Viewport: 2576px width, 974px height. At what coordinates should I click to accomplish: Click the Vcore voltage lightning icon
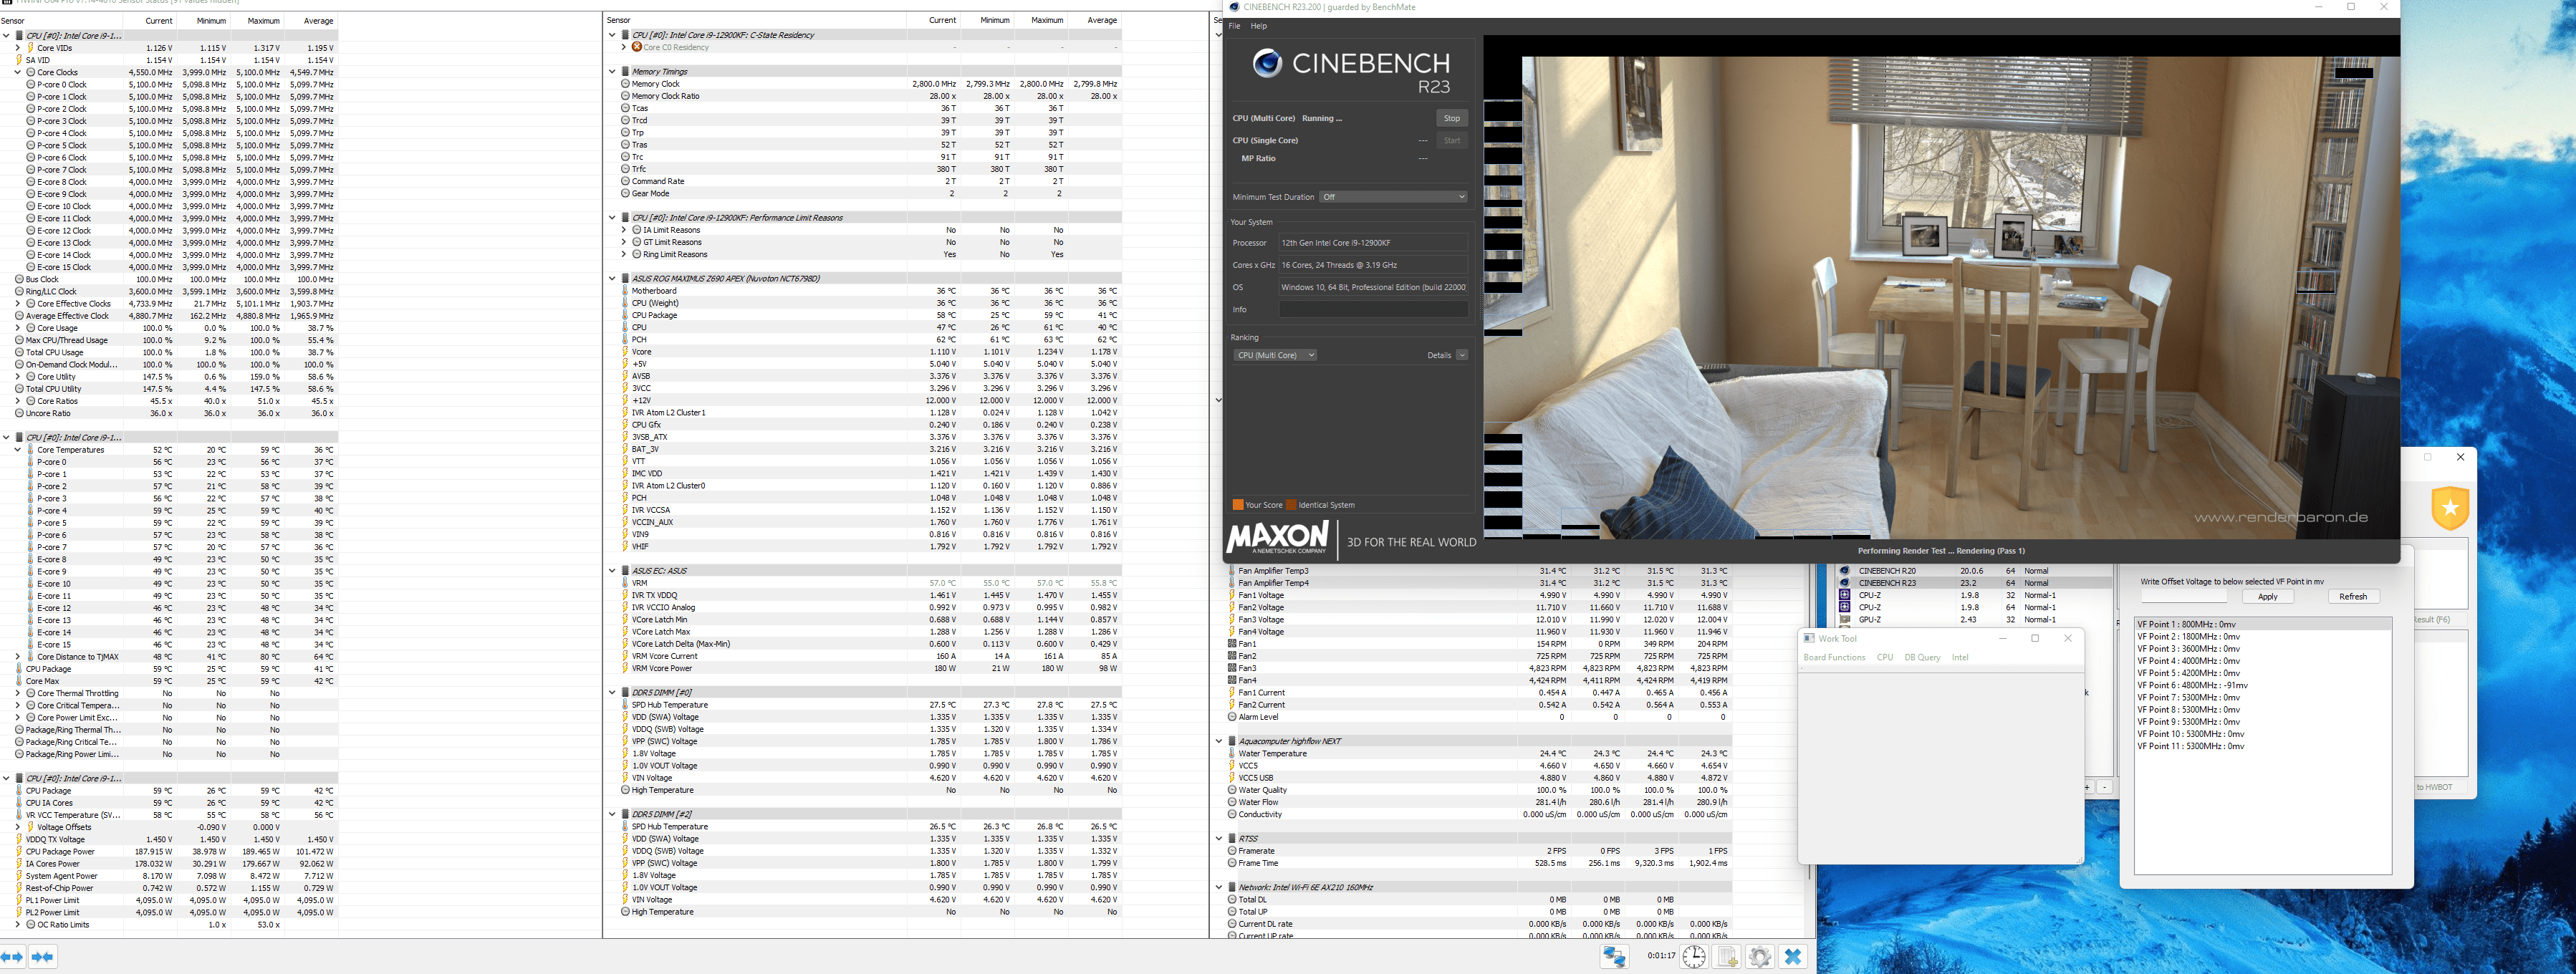click(626, 352)
